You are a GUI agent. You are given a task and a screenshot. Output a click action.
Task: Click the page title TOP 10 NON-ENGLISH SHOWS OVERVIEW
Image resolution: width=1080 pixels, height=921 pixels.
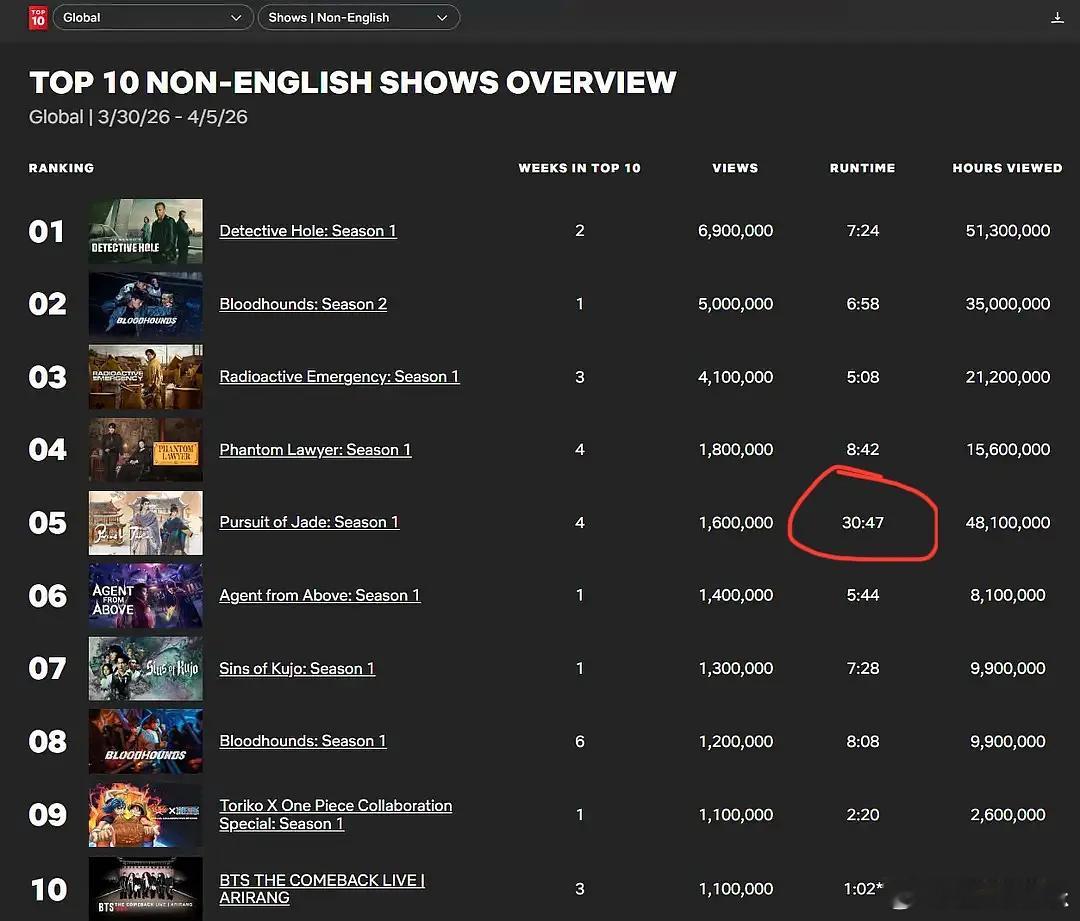[x=353, y=83]
